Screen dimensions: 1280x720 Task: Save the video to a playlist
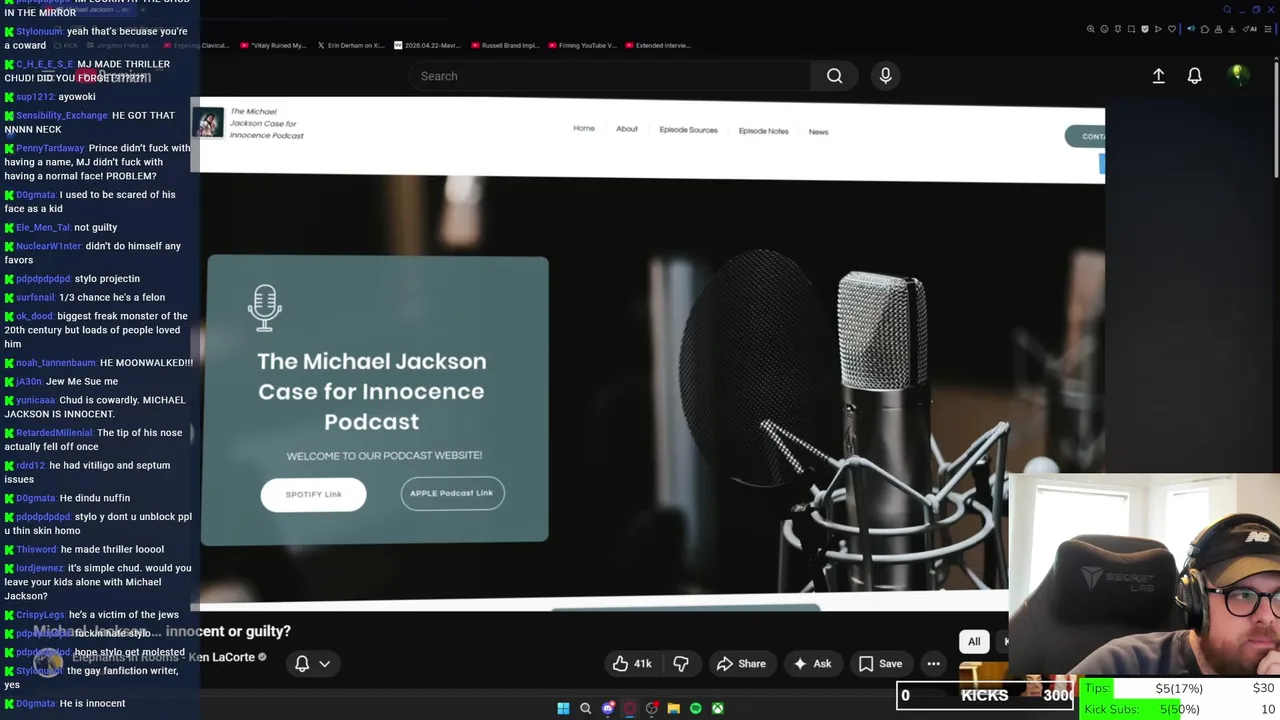coord(880,664)
